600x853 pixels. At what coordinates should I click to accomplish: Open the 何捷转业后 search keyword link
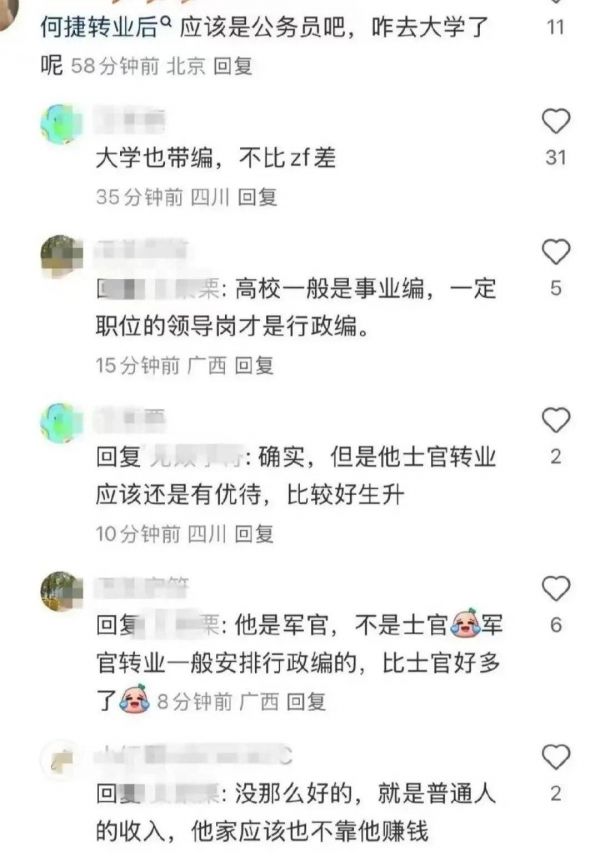point(100,27)
